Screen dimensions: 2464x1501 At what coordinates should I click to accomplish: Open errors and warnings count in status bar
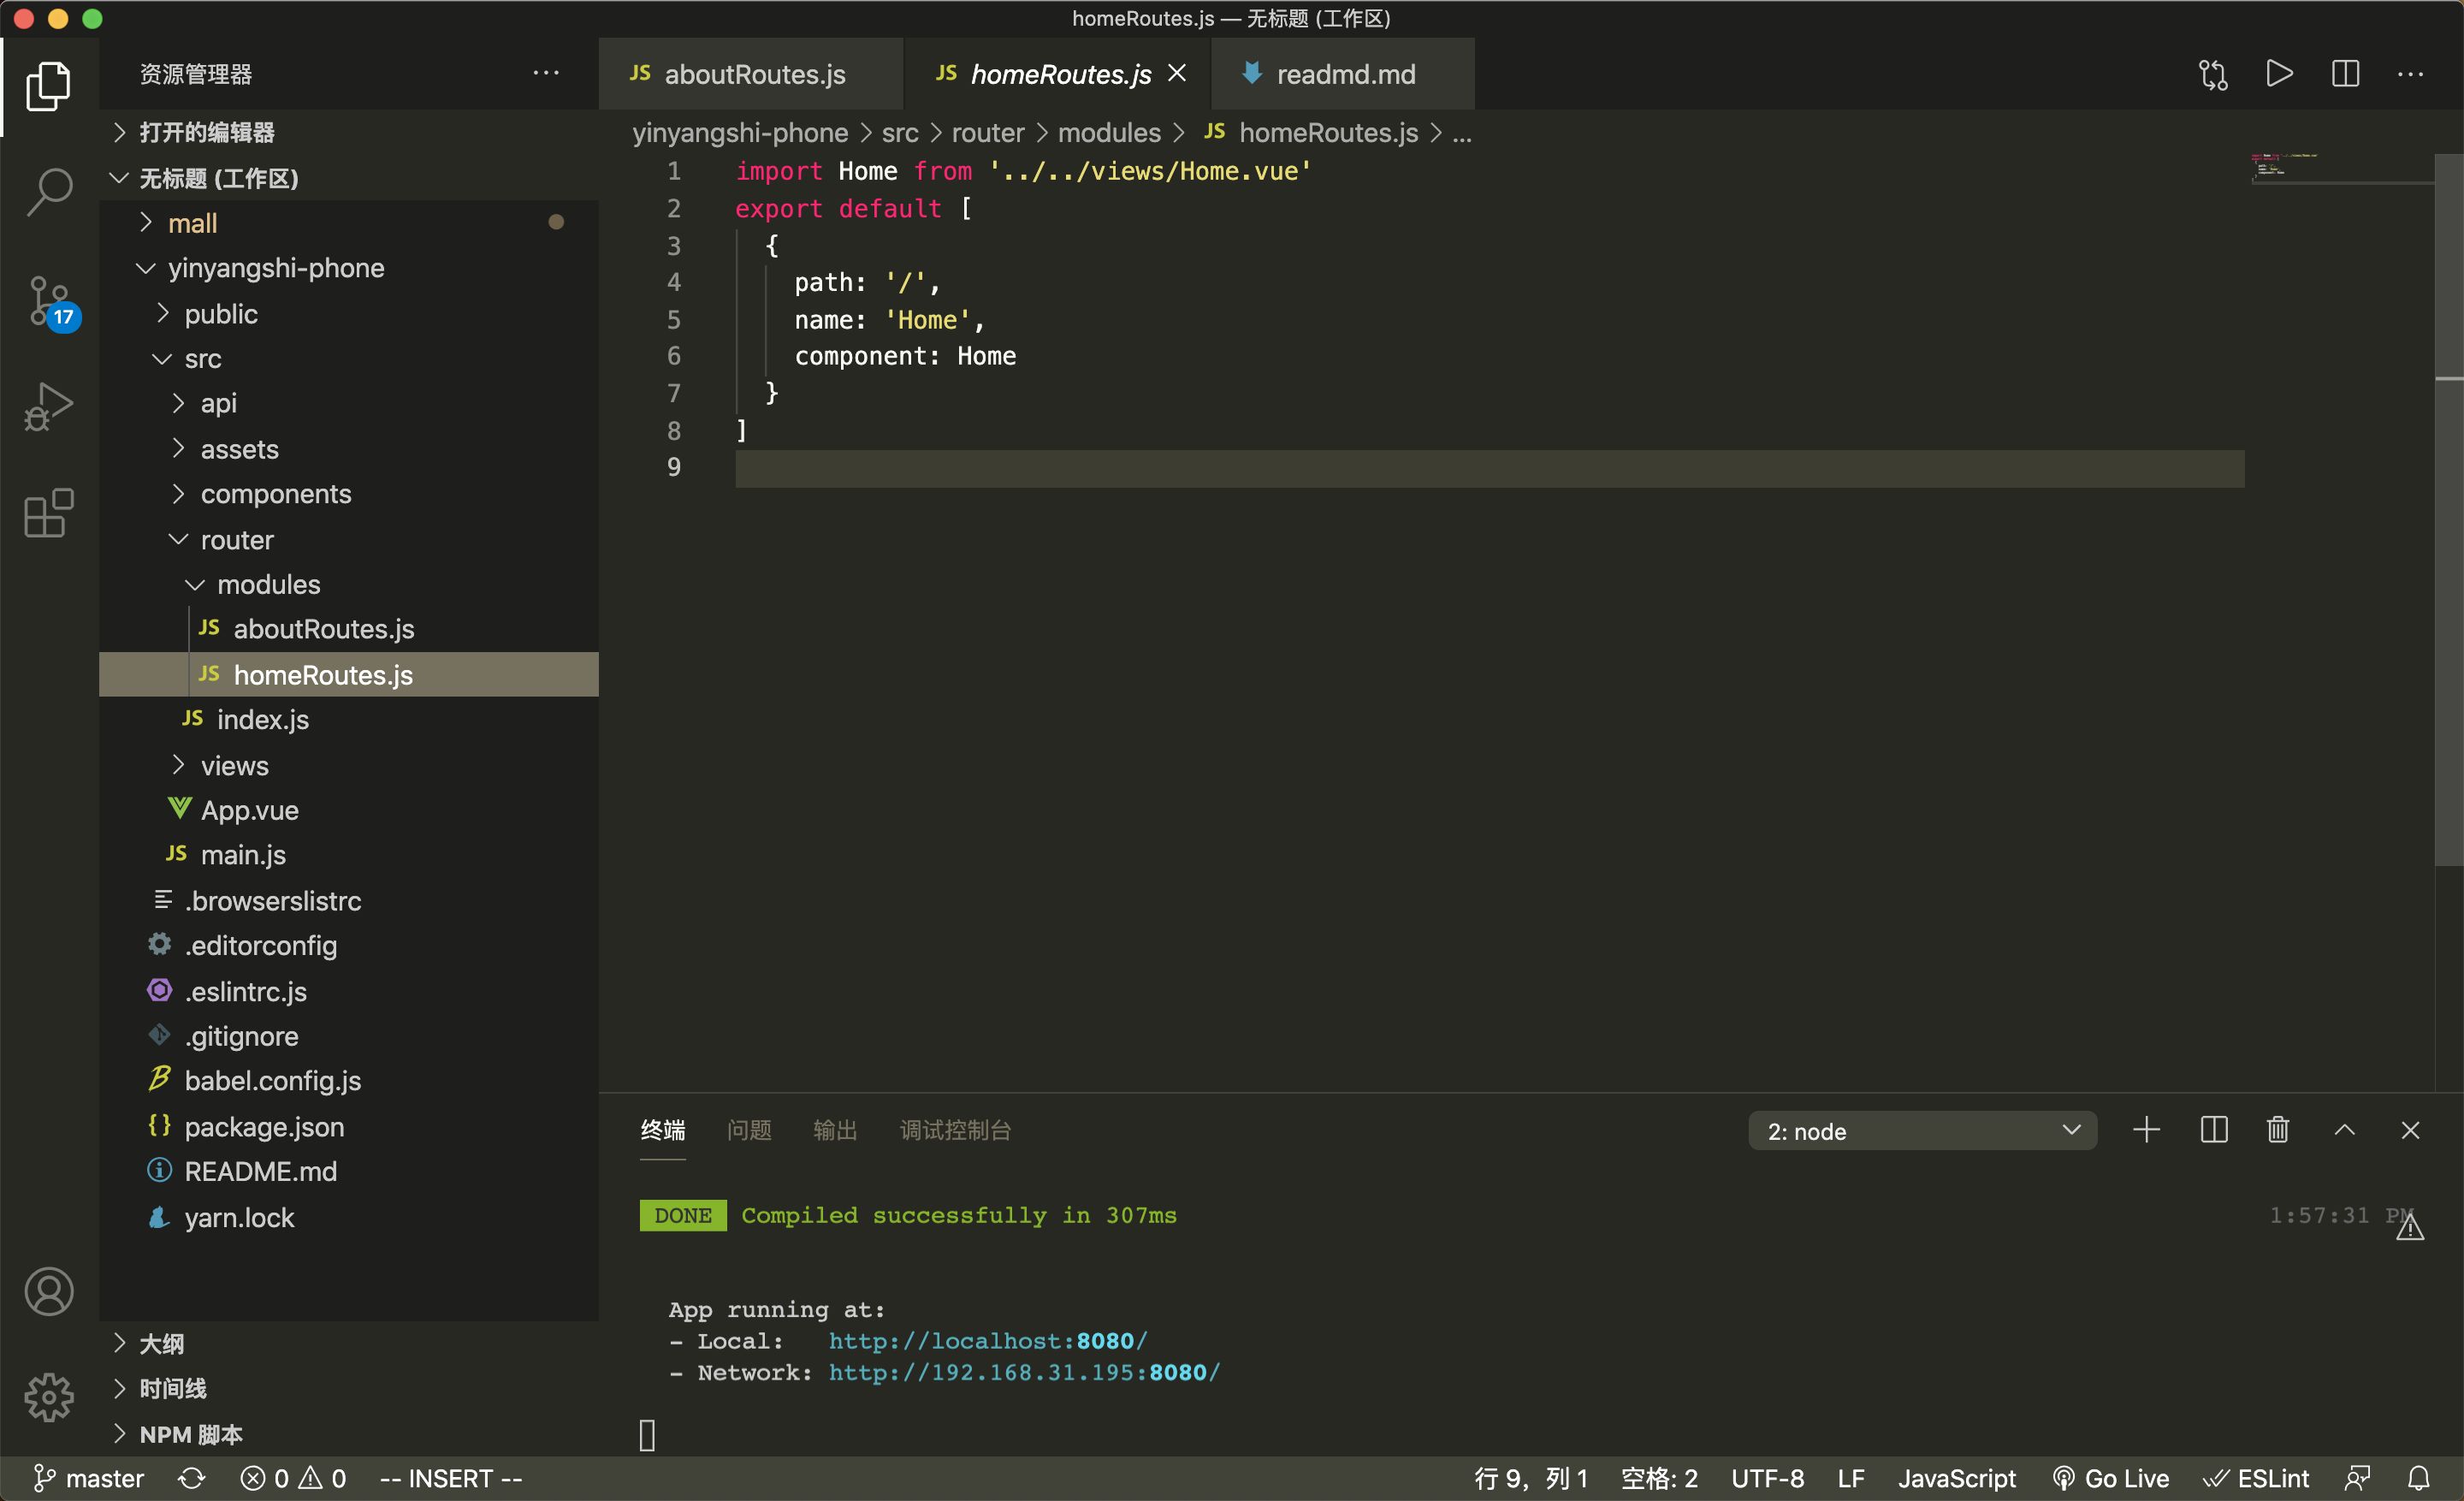[x=293, y=1478]
